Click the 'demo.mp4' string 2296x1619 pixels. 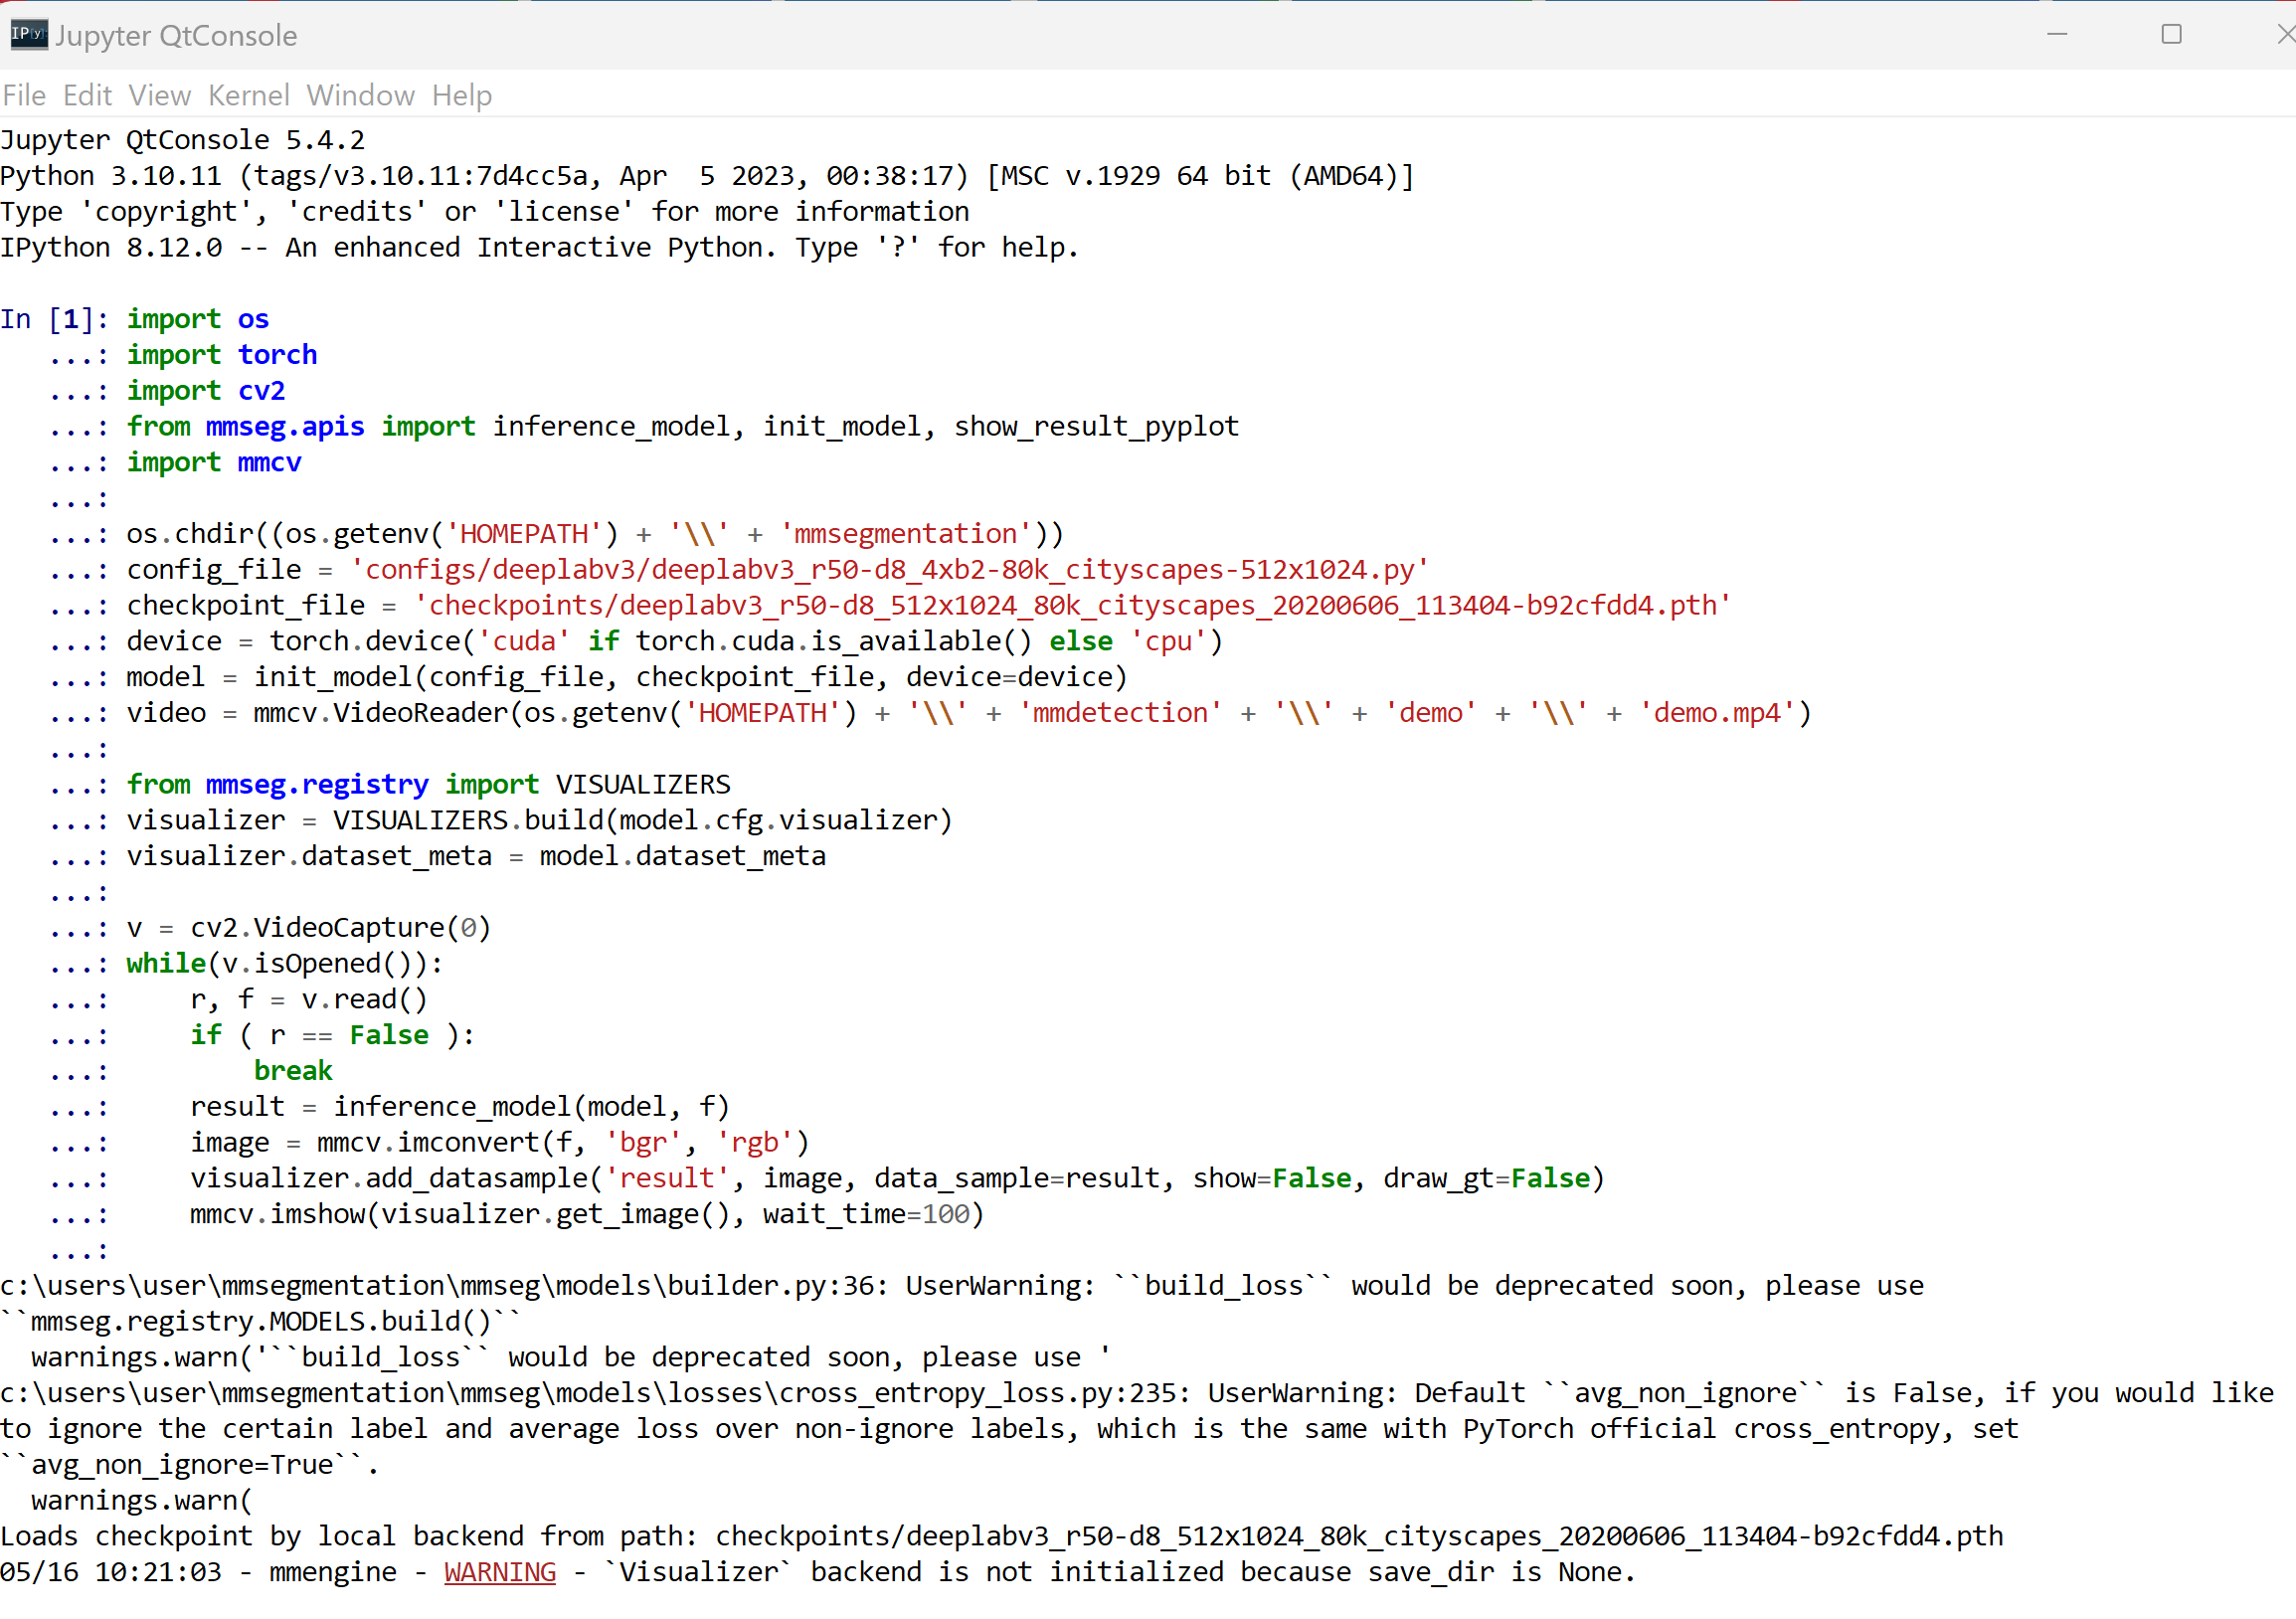tap(1717, 714)
